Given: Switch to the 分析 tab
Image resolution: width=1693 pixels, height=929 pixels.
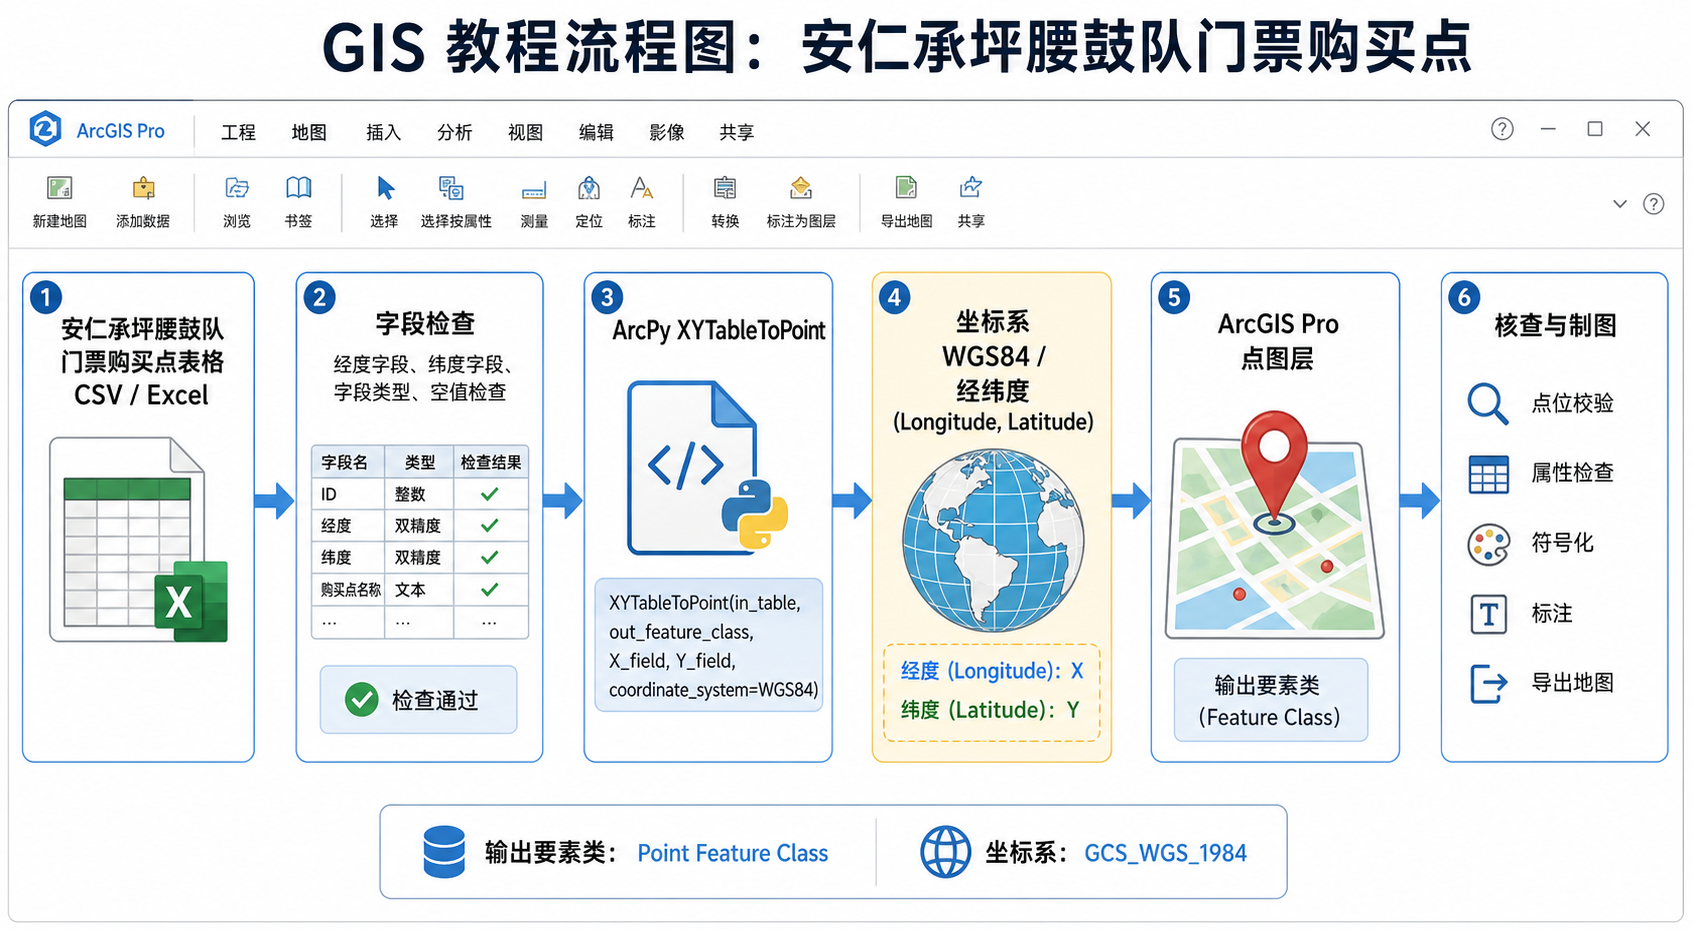Looking at the screenshot, I should [x=454, y=132].
